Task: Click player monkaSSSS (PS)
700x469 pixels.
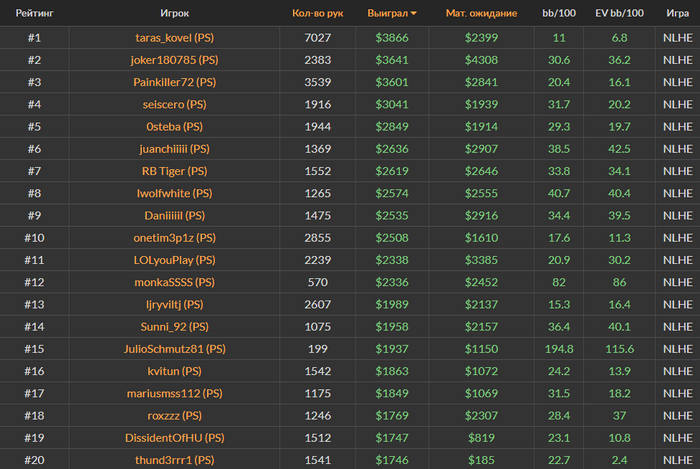Action: tap(174, 282)
